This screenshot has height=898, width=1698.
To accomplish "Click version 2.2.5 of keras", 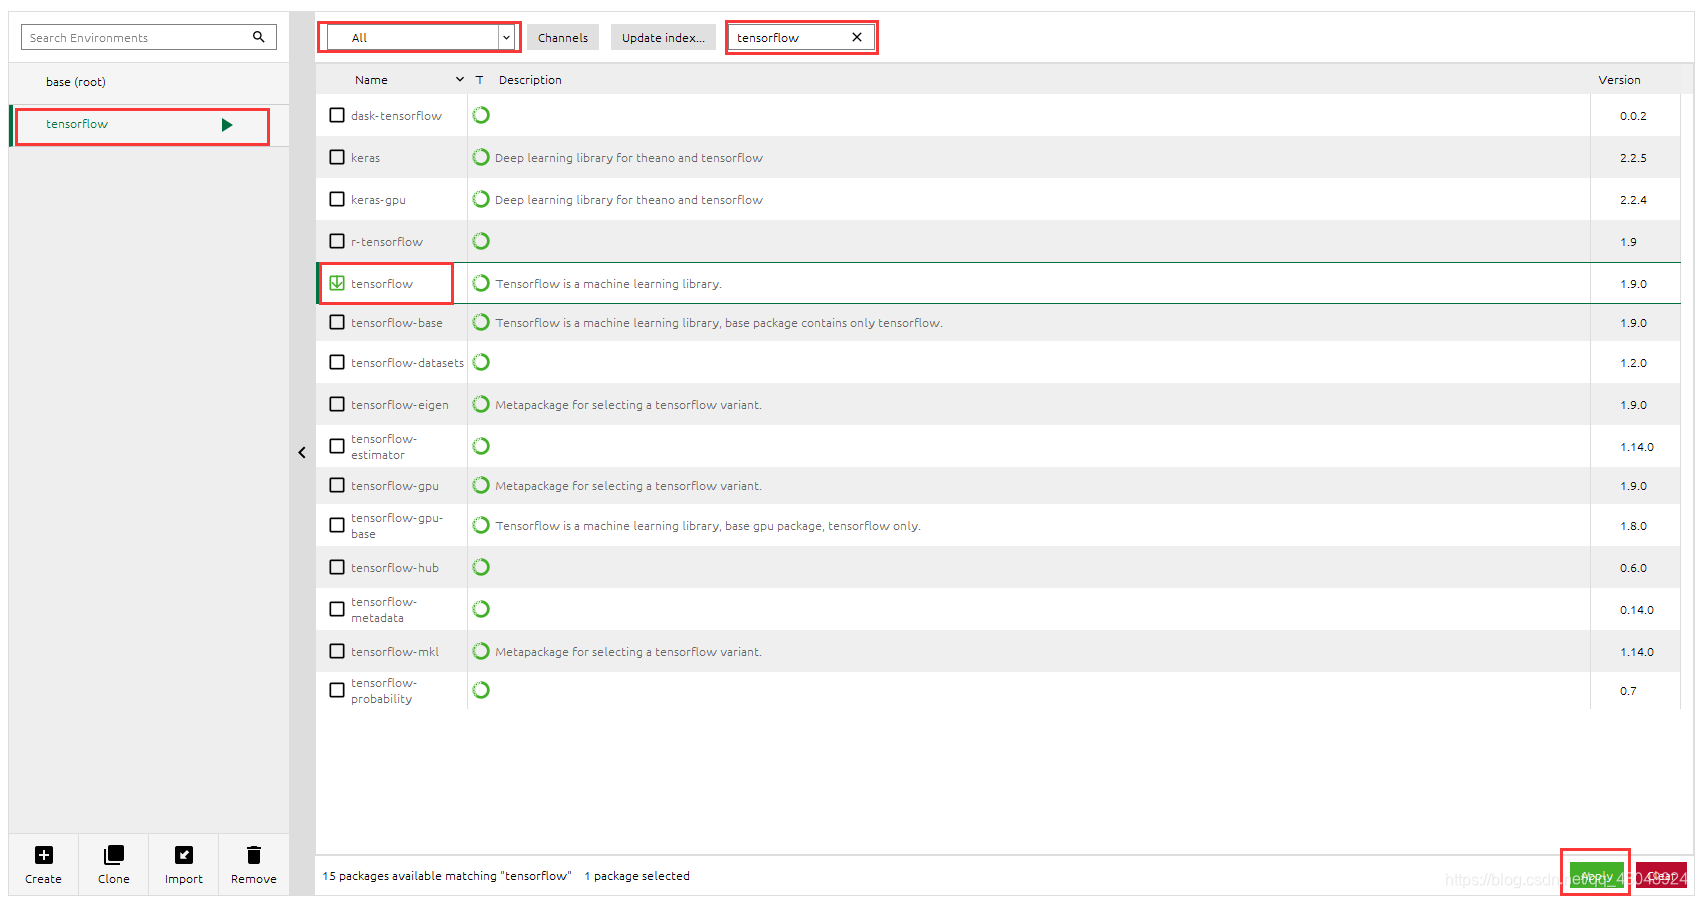I will [x=1633, y=158].
